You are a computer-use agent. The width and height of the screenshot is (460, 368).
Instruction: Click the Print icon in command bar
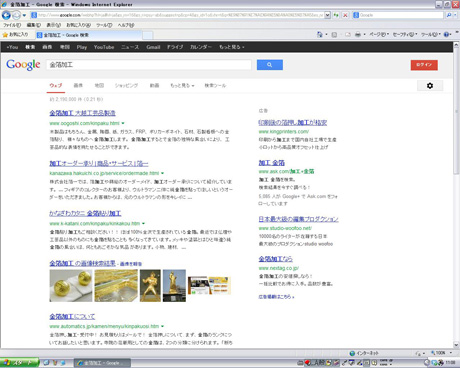point(358,34)
